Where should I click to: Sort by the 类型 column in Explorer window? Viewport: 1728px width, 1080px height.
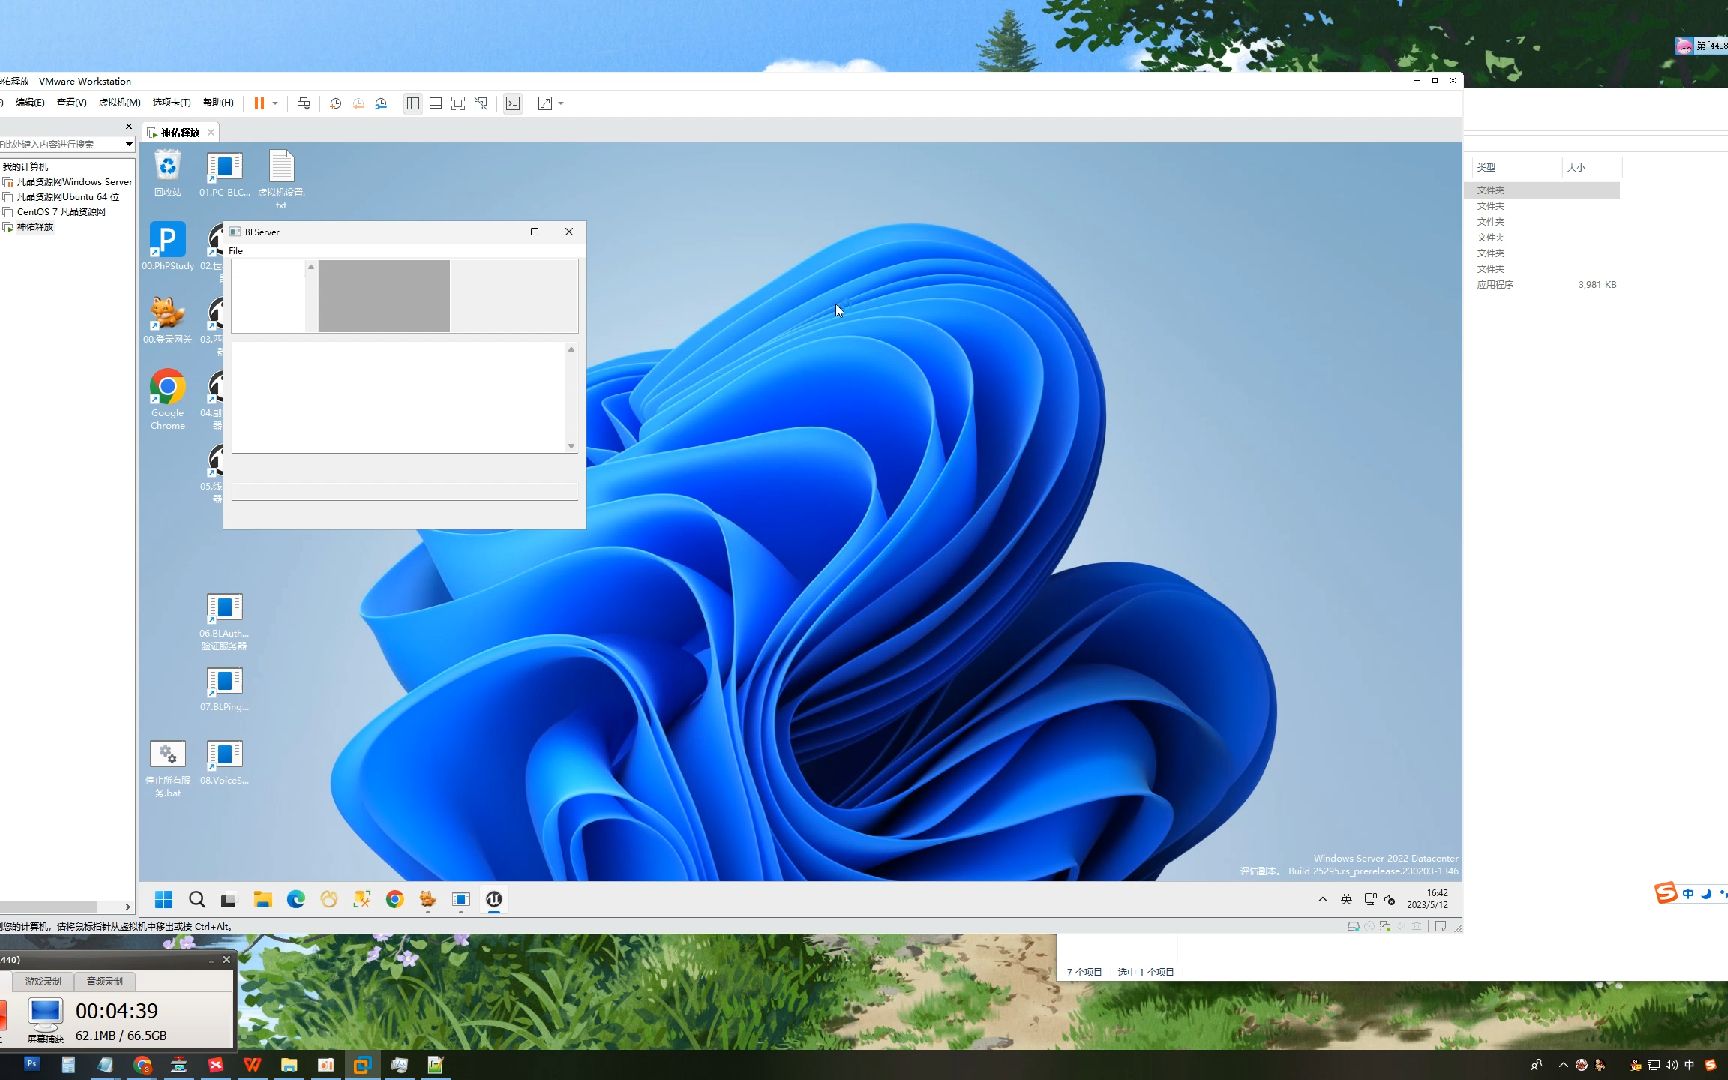tap(1486, 167)
